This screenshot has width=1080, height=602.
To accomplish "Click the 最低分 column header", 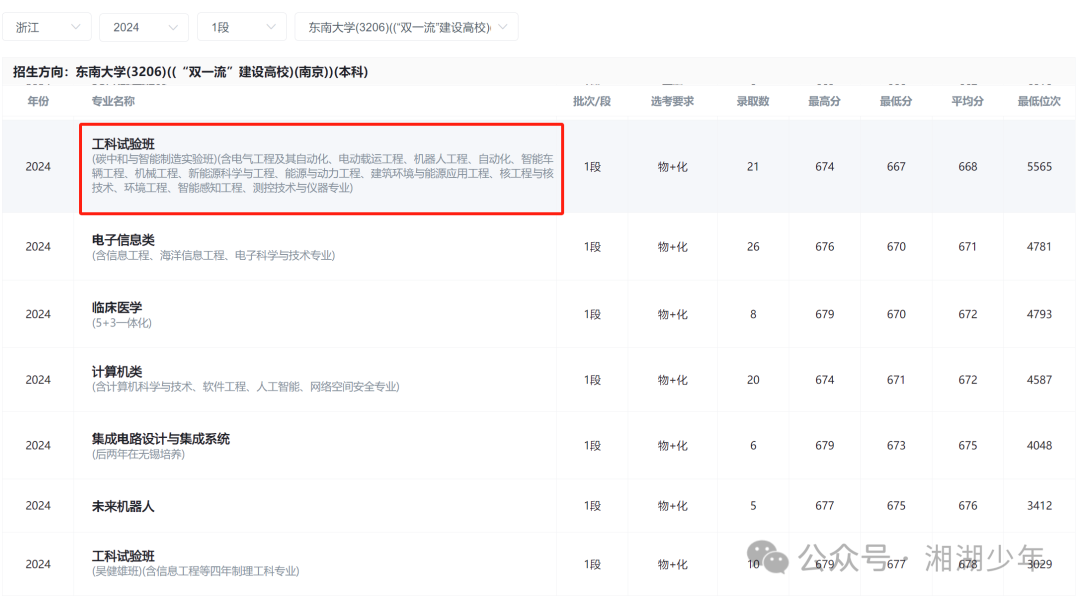I will click(896, 101).
